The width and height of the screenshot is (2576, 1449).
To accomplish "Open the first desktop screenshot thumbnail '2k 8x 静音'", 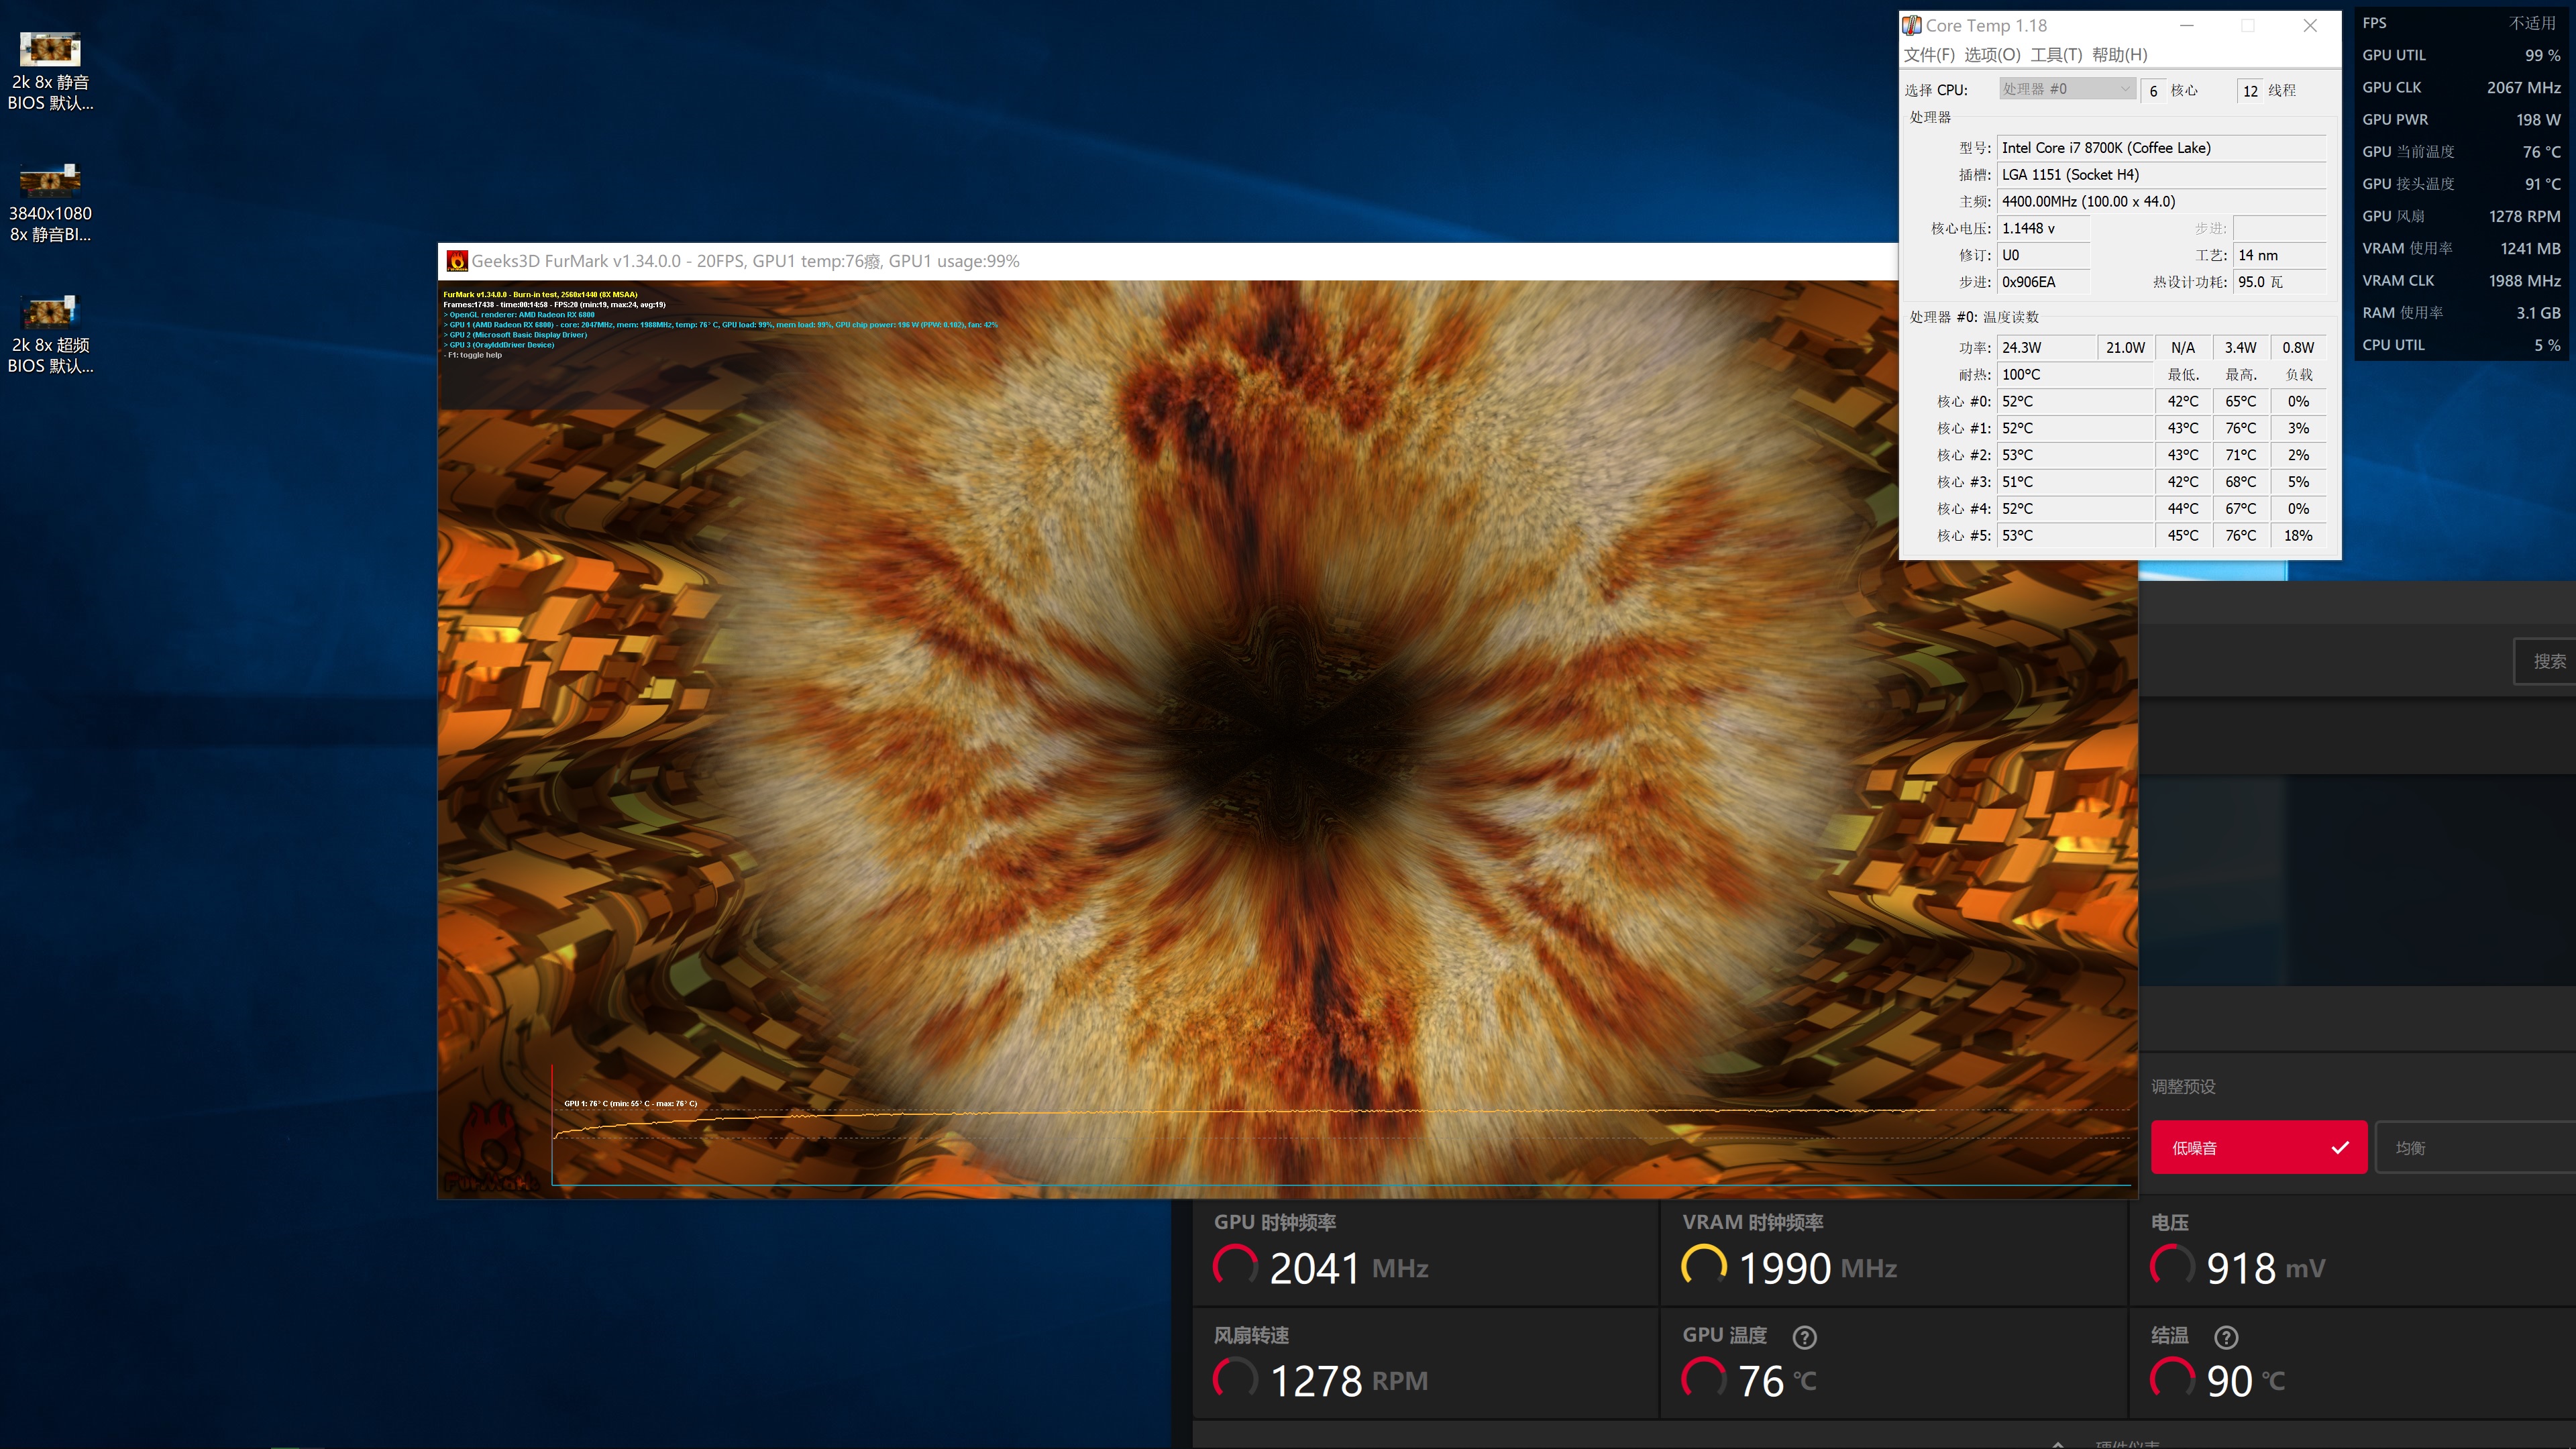I will coord(50,50).
